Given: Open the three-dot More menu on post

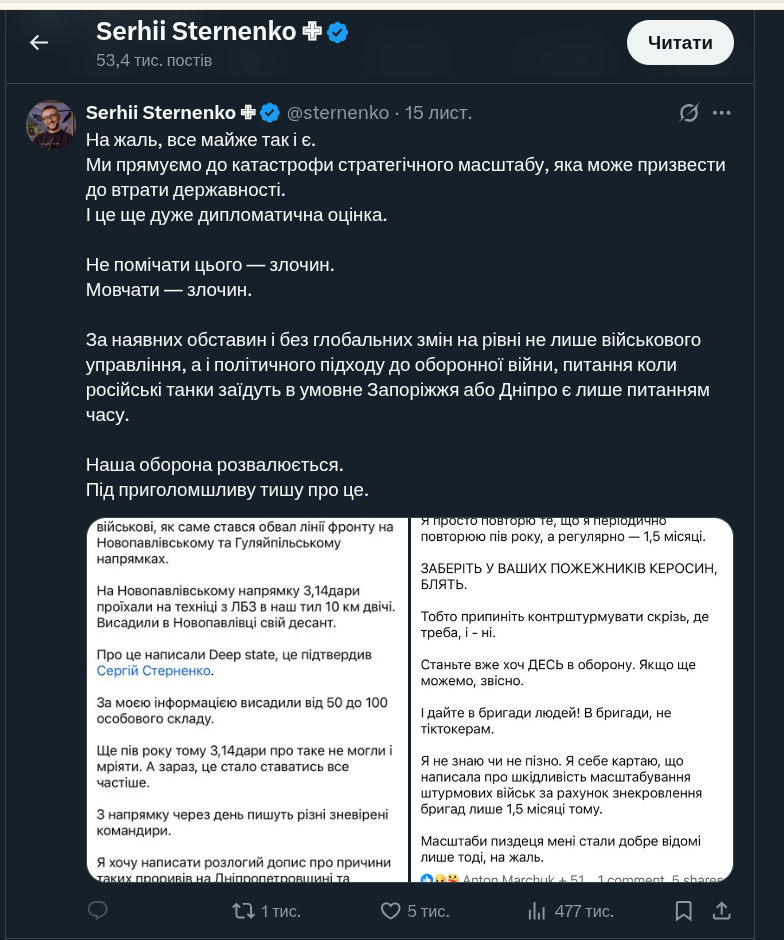Looking at the screenshot, I should [x=722, y=113].
